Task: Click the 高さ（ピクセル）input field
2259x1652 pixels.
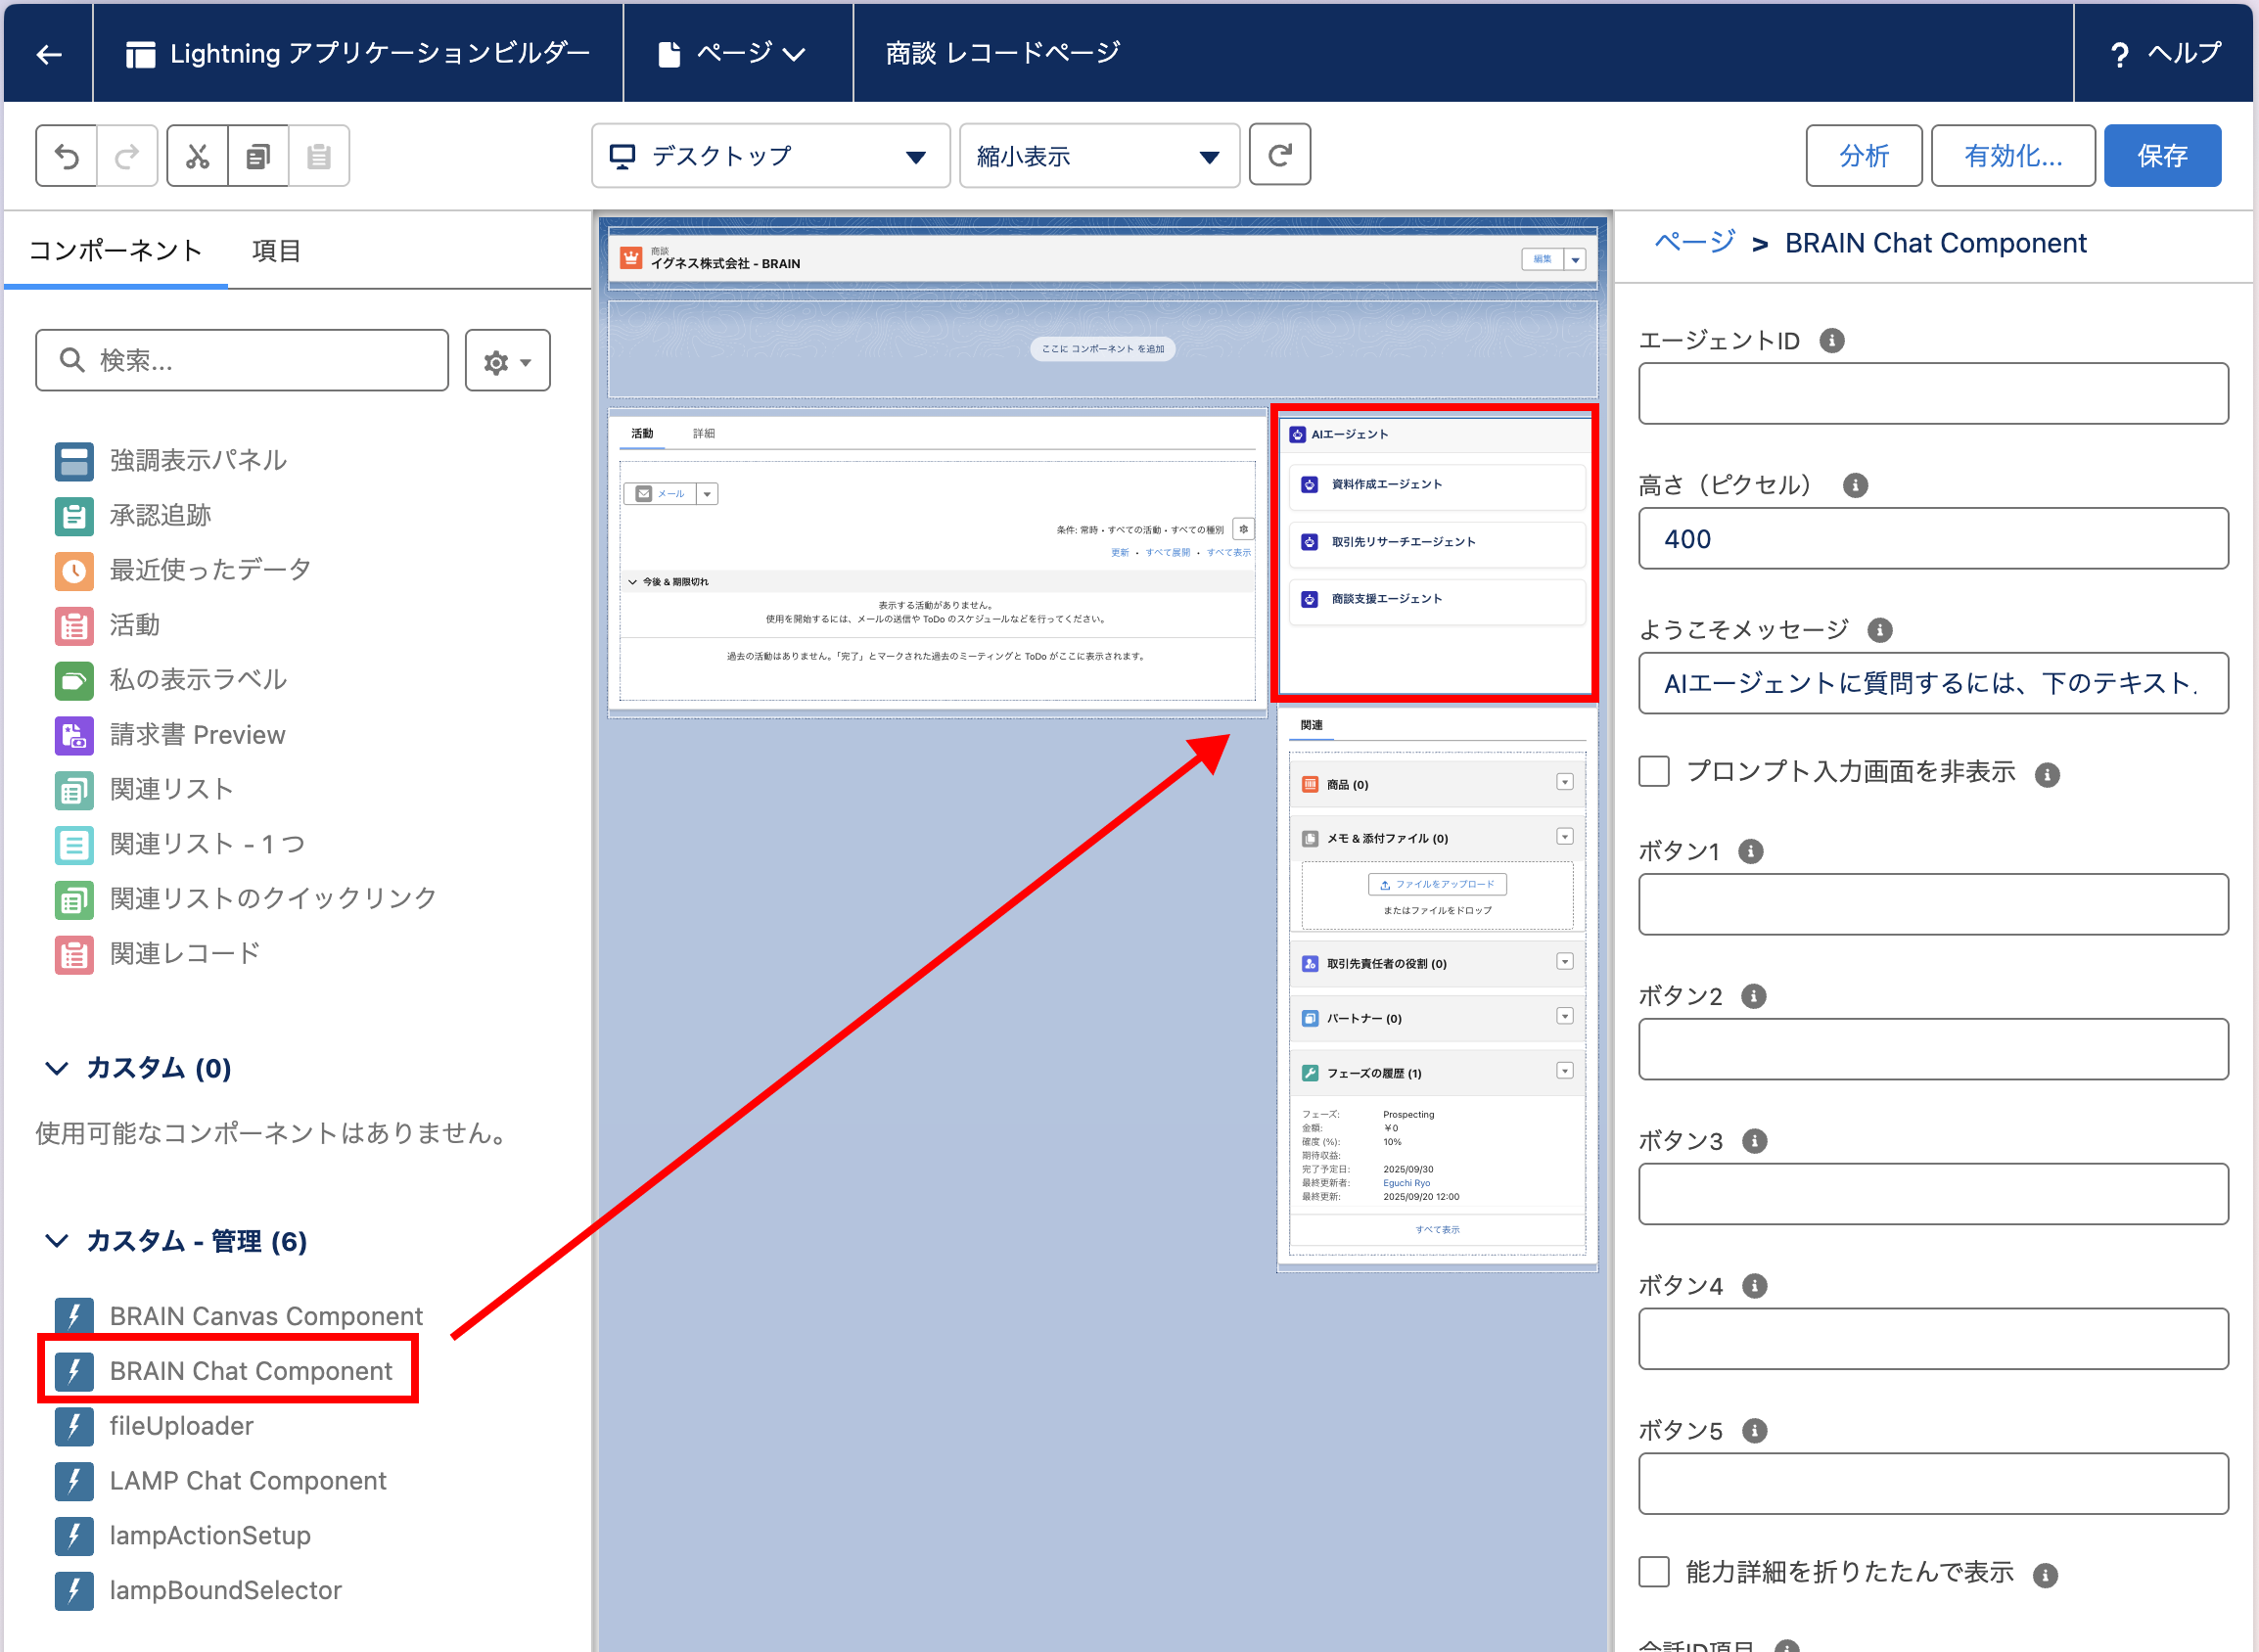Action: coord(1932,539)
